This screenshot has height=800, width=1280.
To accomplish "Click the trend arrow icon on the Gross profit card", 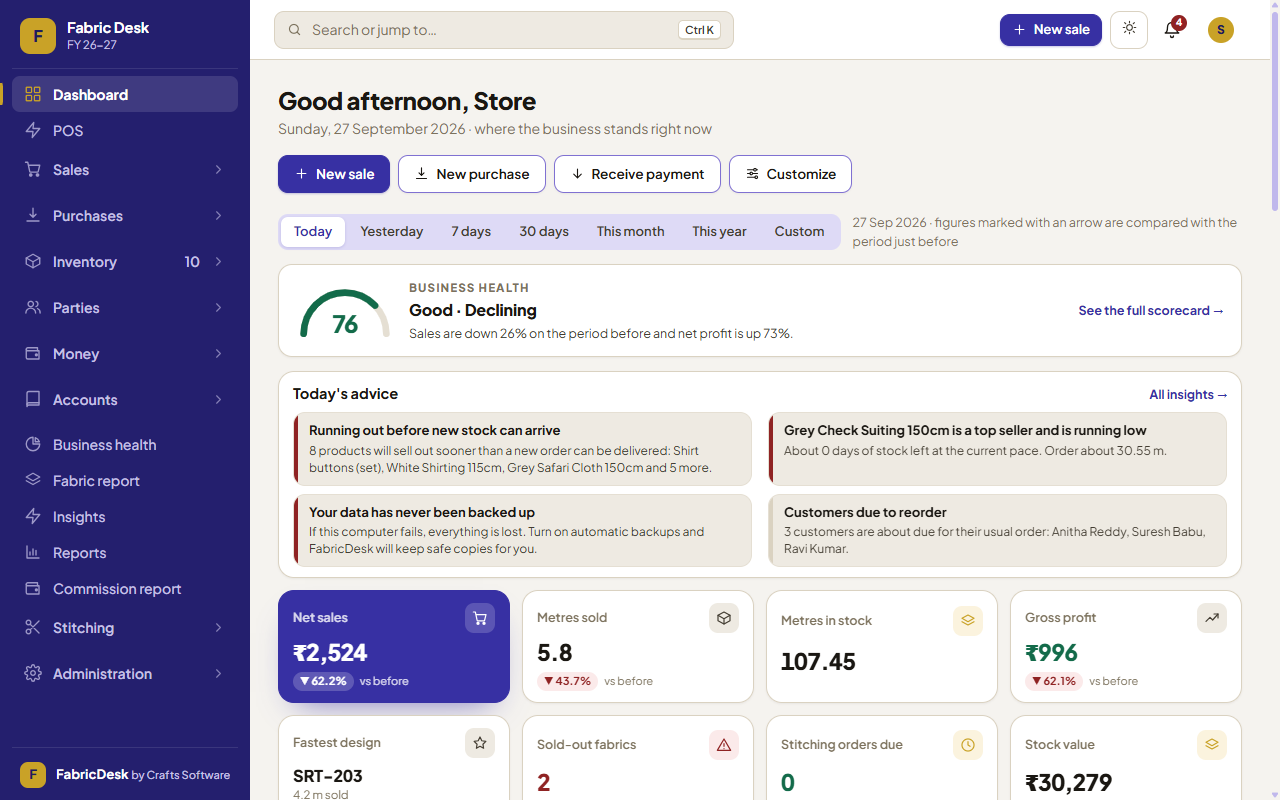I will click(x=1212, y=618).
